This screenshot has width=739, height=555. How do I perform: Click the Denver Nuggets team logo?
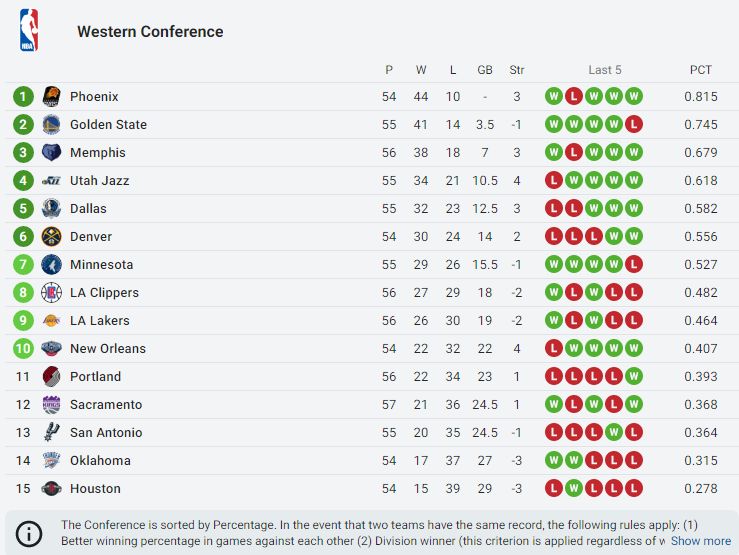(51, 237)
